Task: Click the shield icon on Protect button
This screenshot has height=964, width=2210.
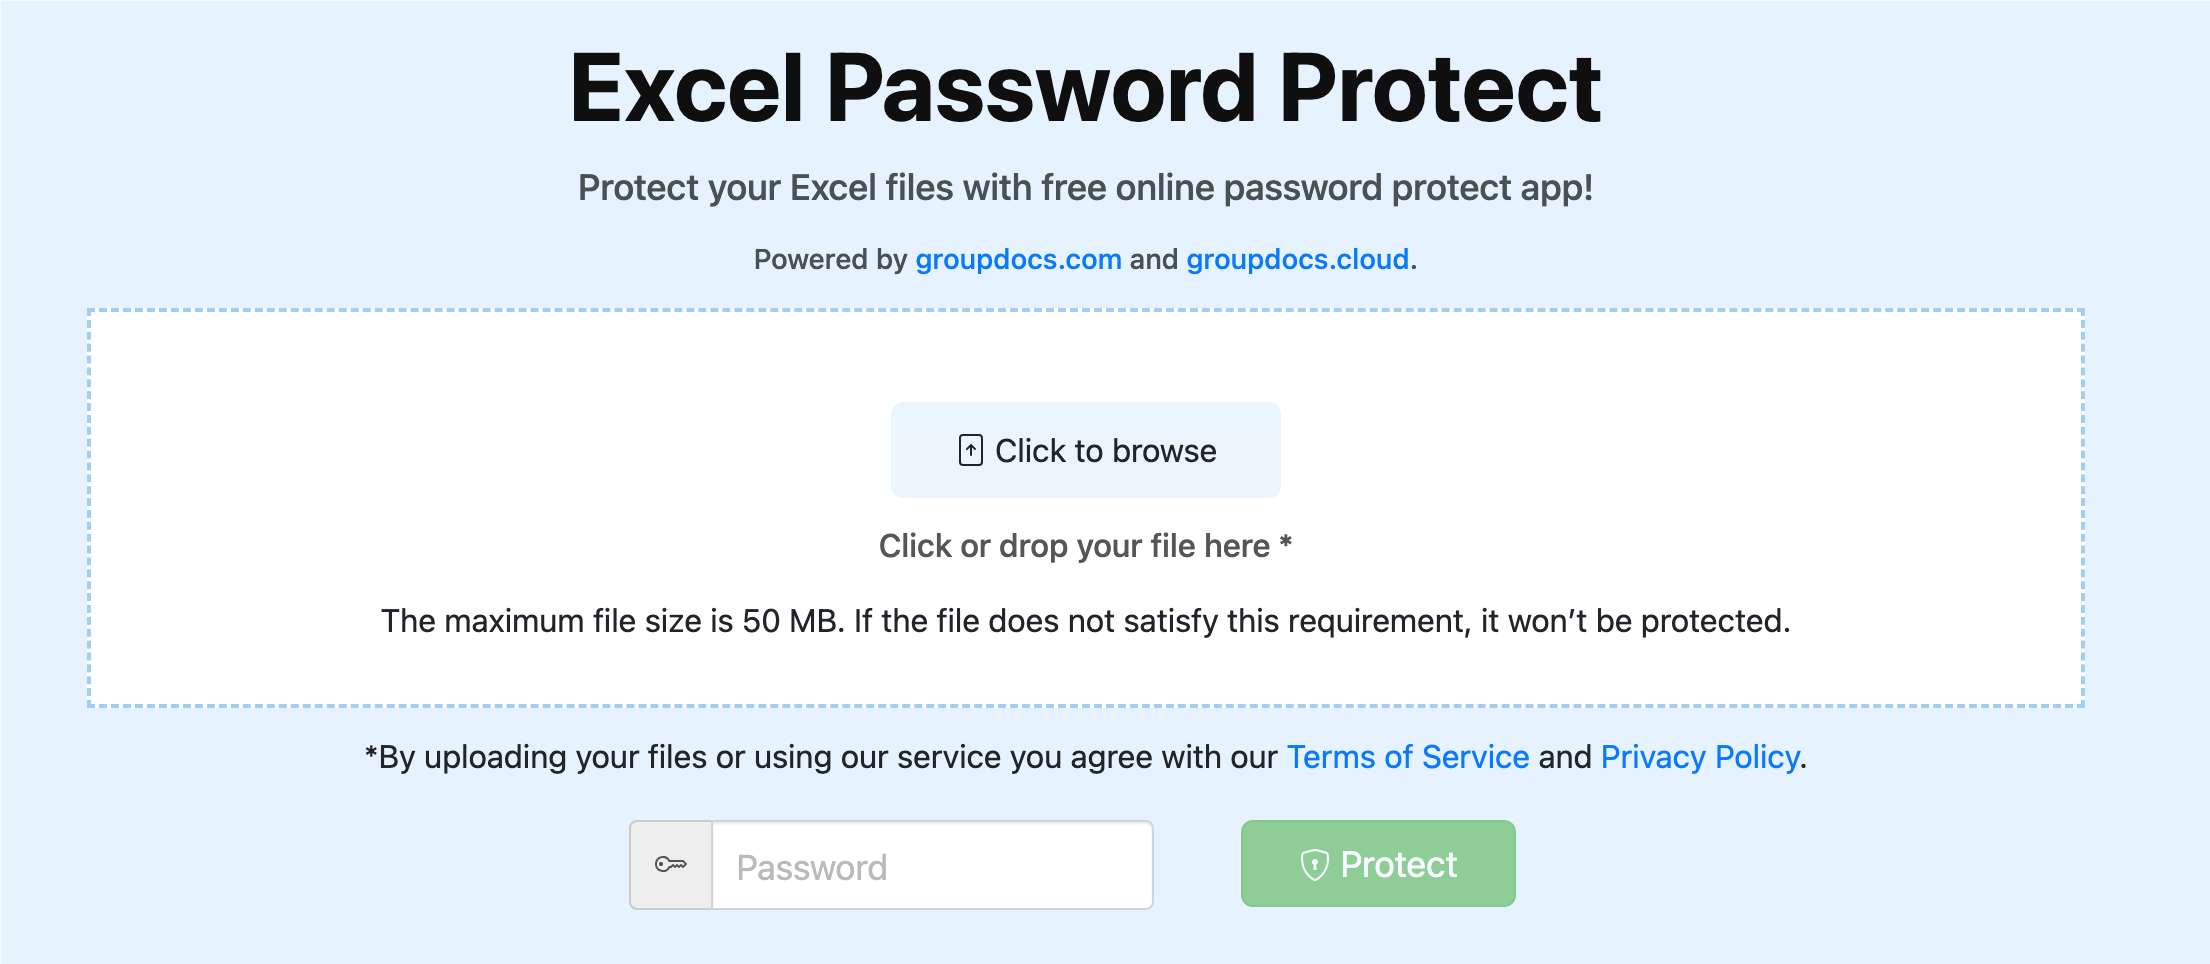Action: 1313,865
